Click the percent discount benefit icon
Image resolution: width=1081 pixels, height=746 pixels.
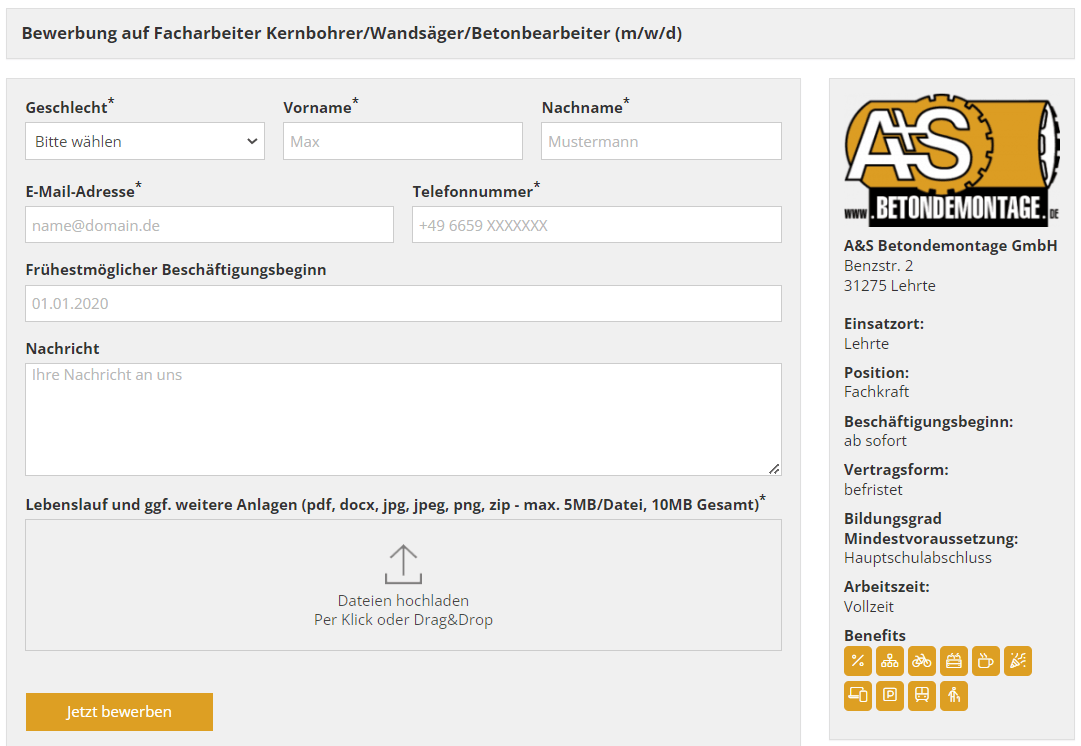click(x=858, y=661)
